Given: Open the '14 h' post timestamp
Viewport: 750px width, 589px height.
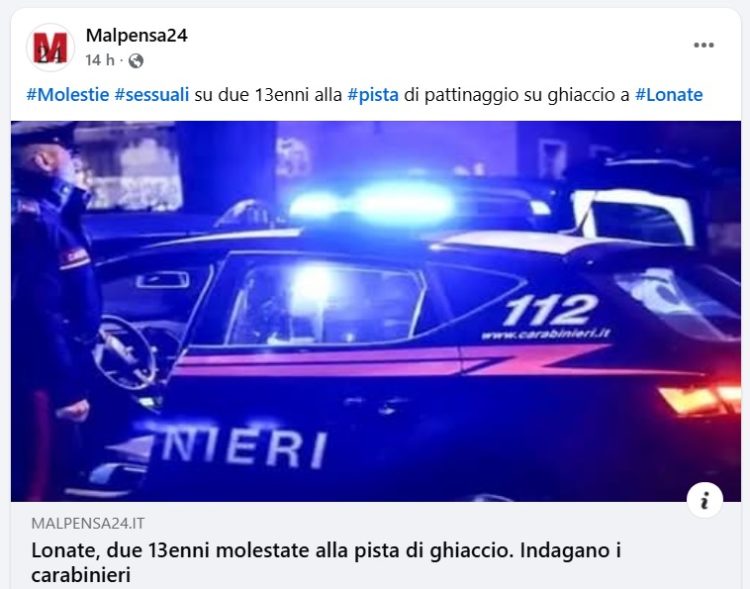Looking at the screenshot, I should (100, 60).
